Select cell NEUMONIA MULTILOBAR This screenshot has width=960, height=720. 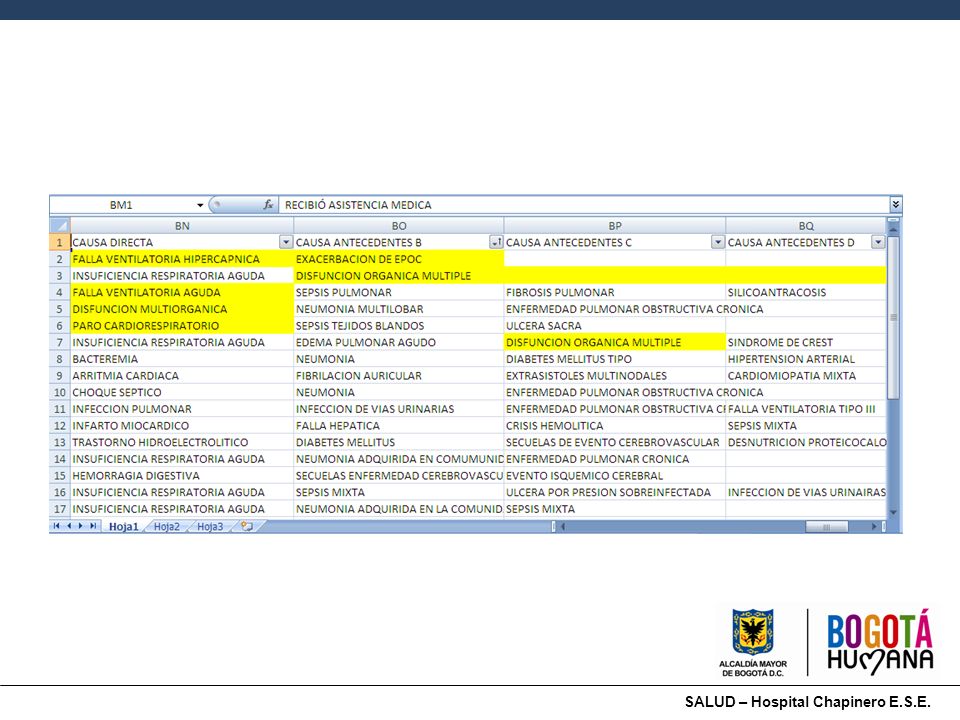(x=399, y=309)
